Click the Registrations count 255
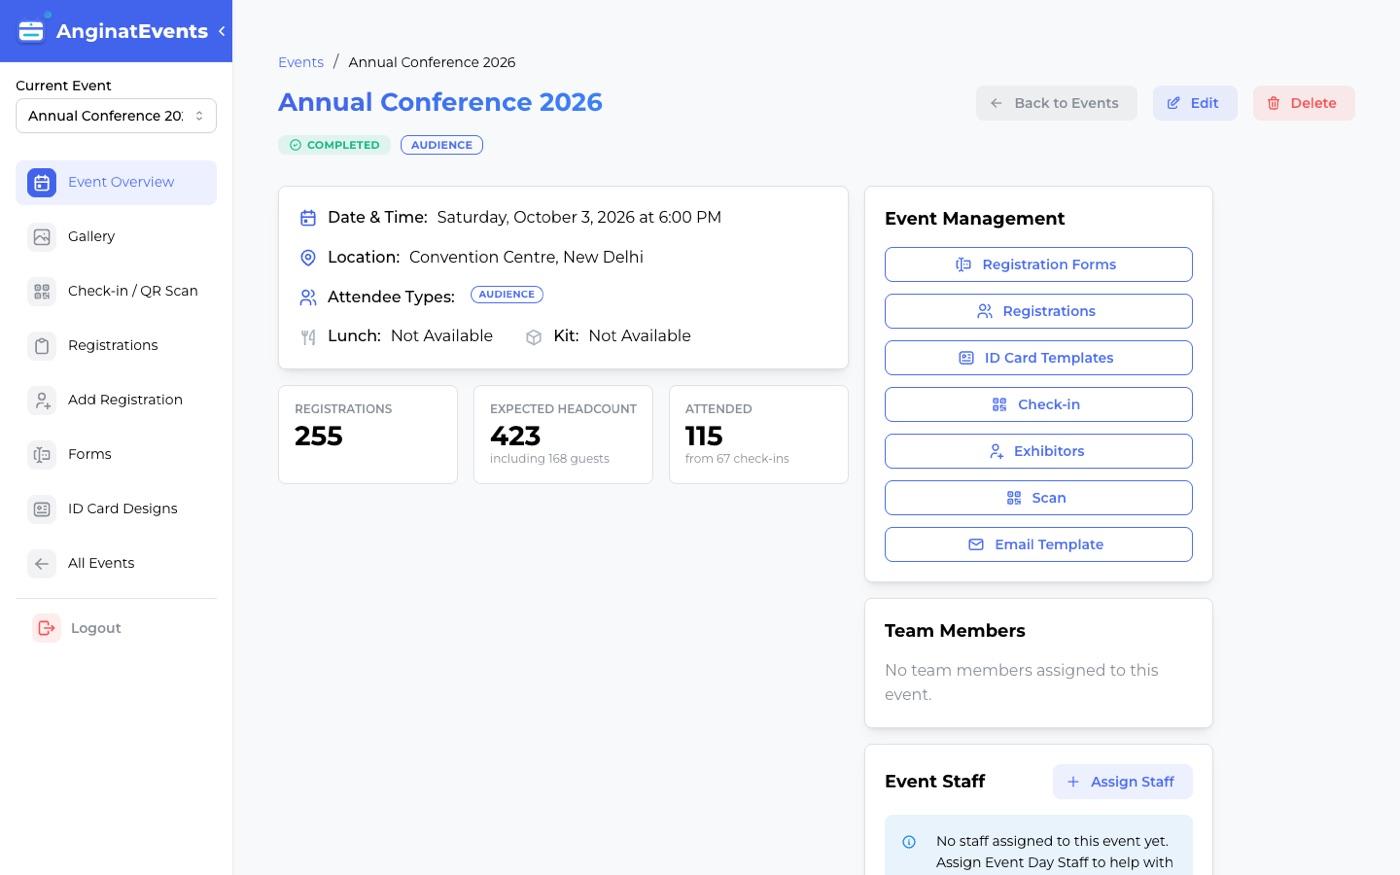 click(319, 436)
